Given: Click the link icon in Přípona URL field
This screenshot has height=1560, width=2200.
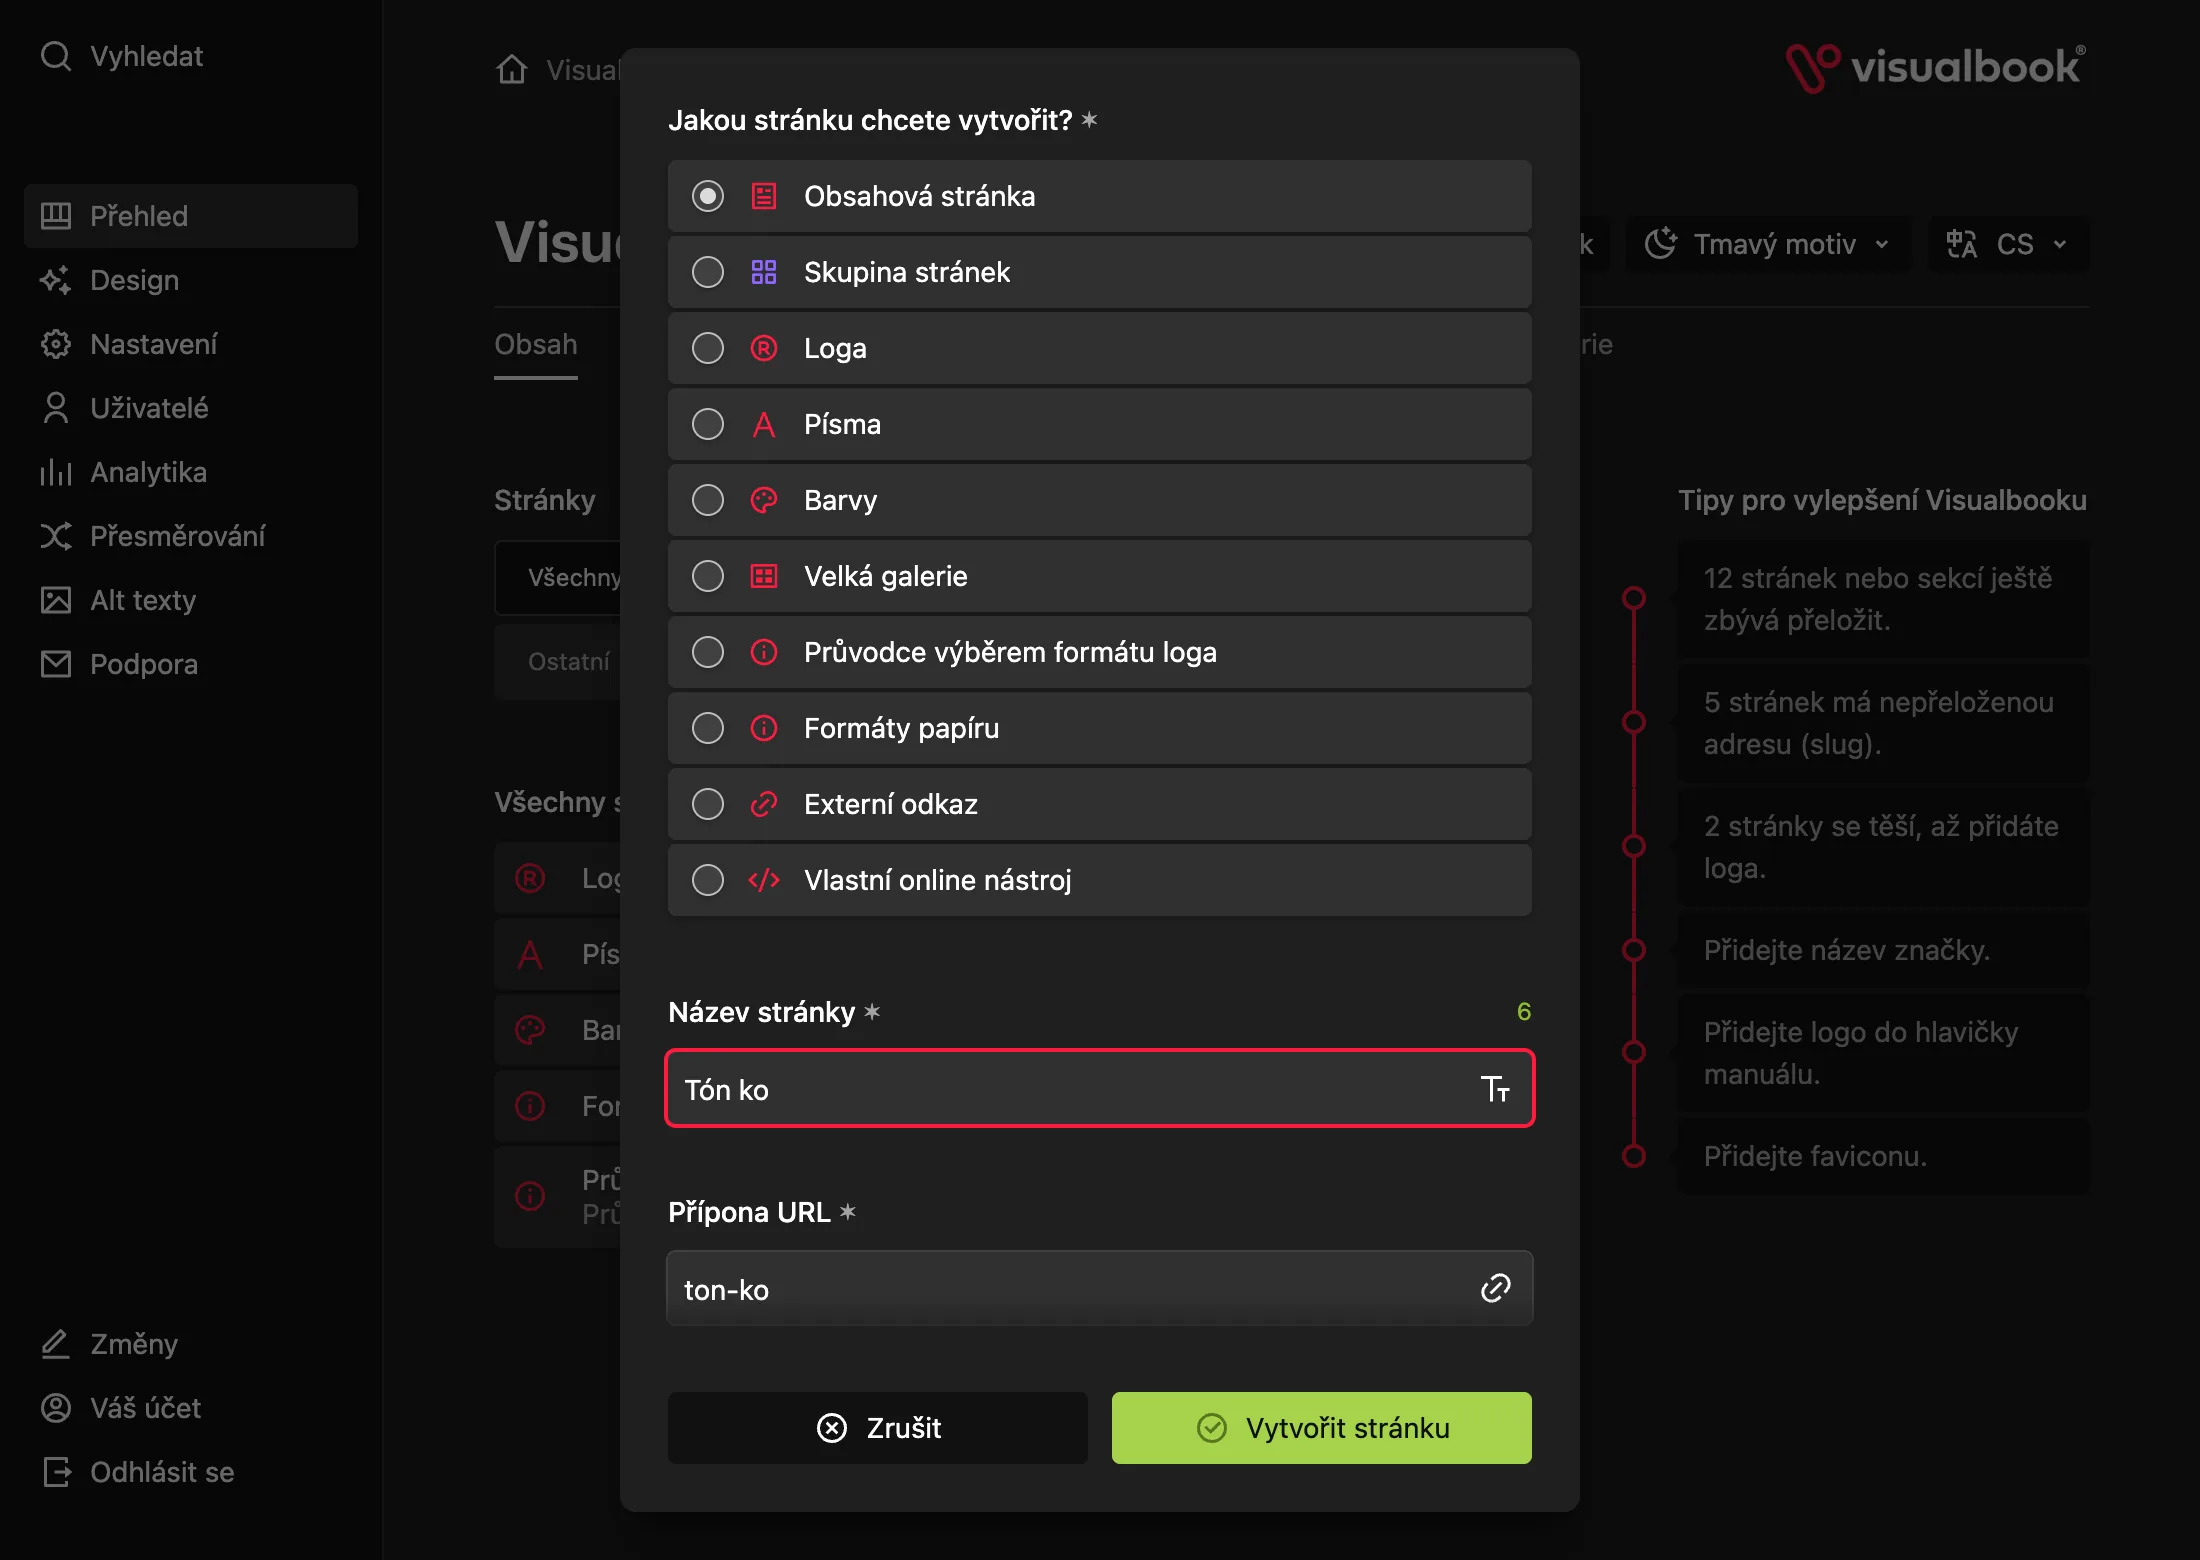Looking at the screenshot, I should (1495, 1288).
